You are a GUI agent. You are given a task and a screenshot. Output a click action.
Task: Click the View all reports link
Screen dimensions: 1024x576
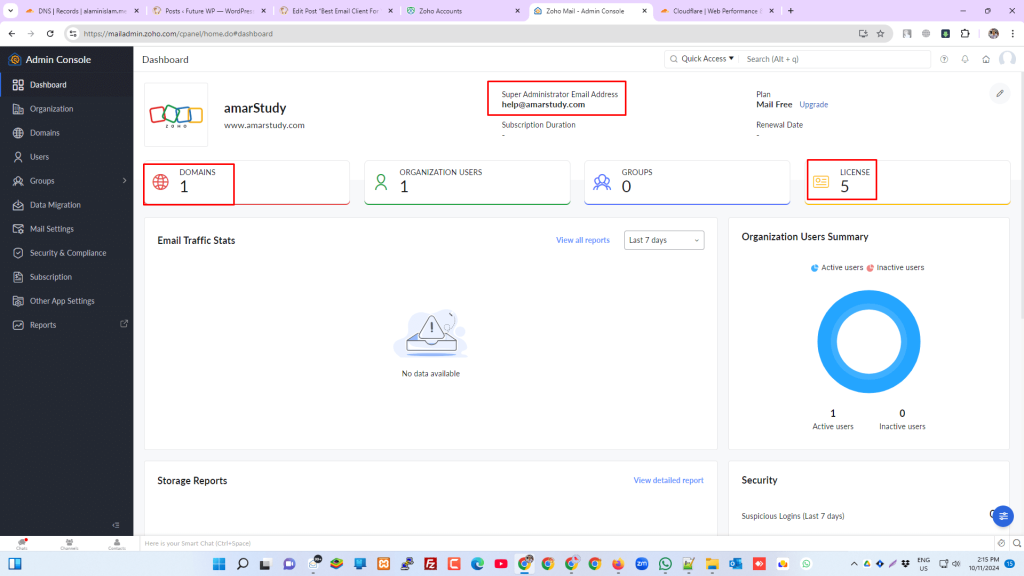pos(583,240)
